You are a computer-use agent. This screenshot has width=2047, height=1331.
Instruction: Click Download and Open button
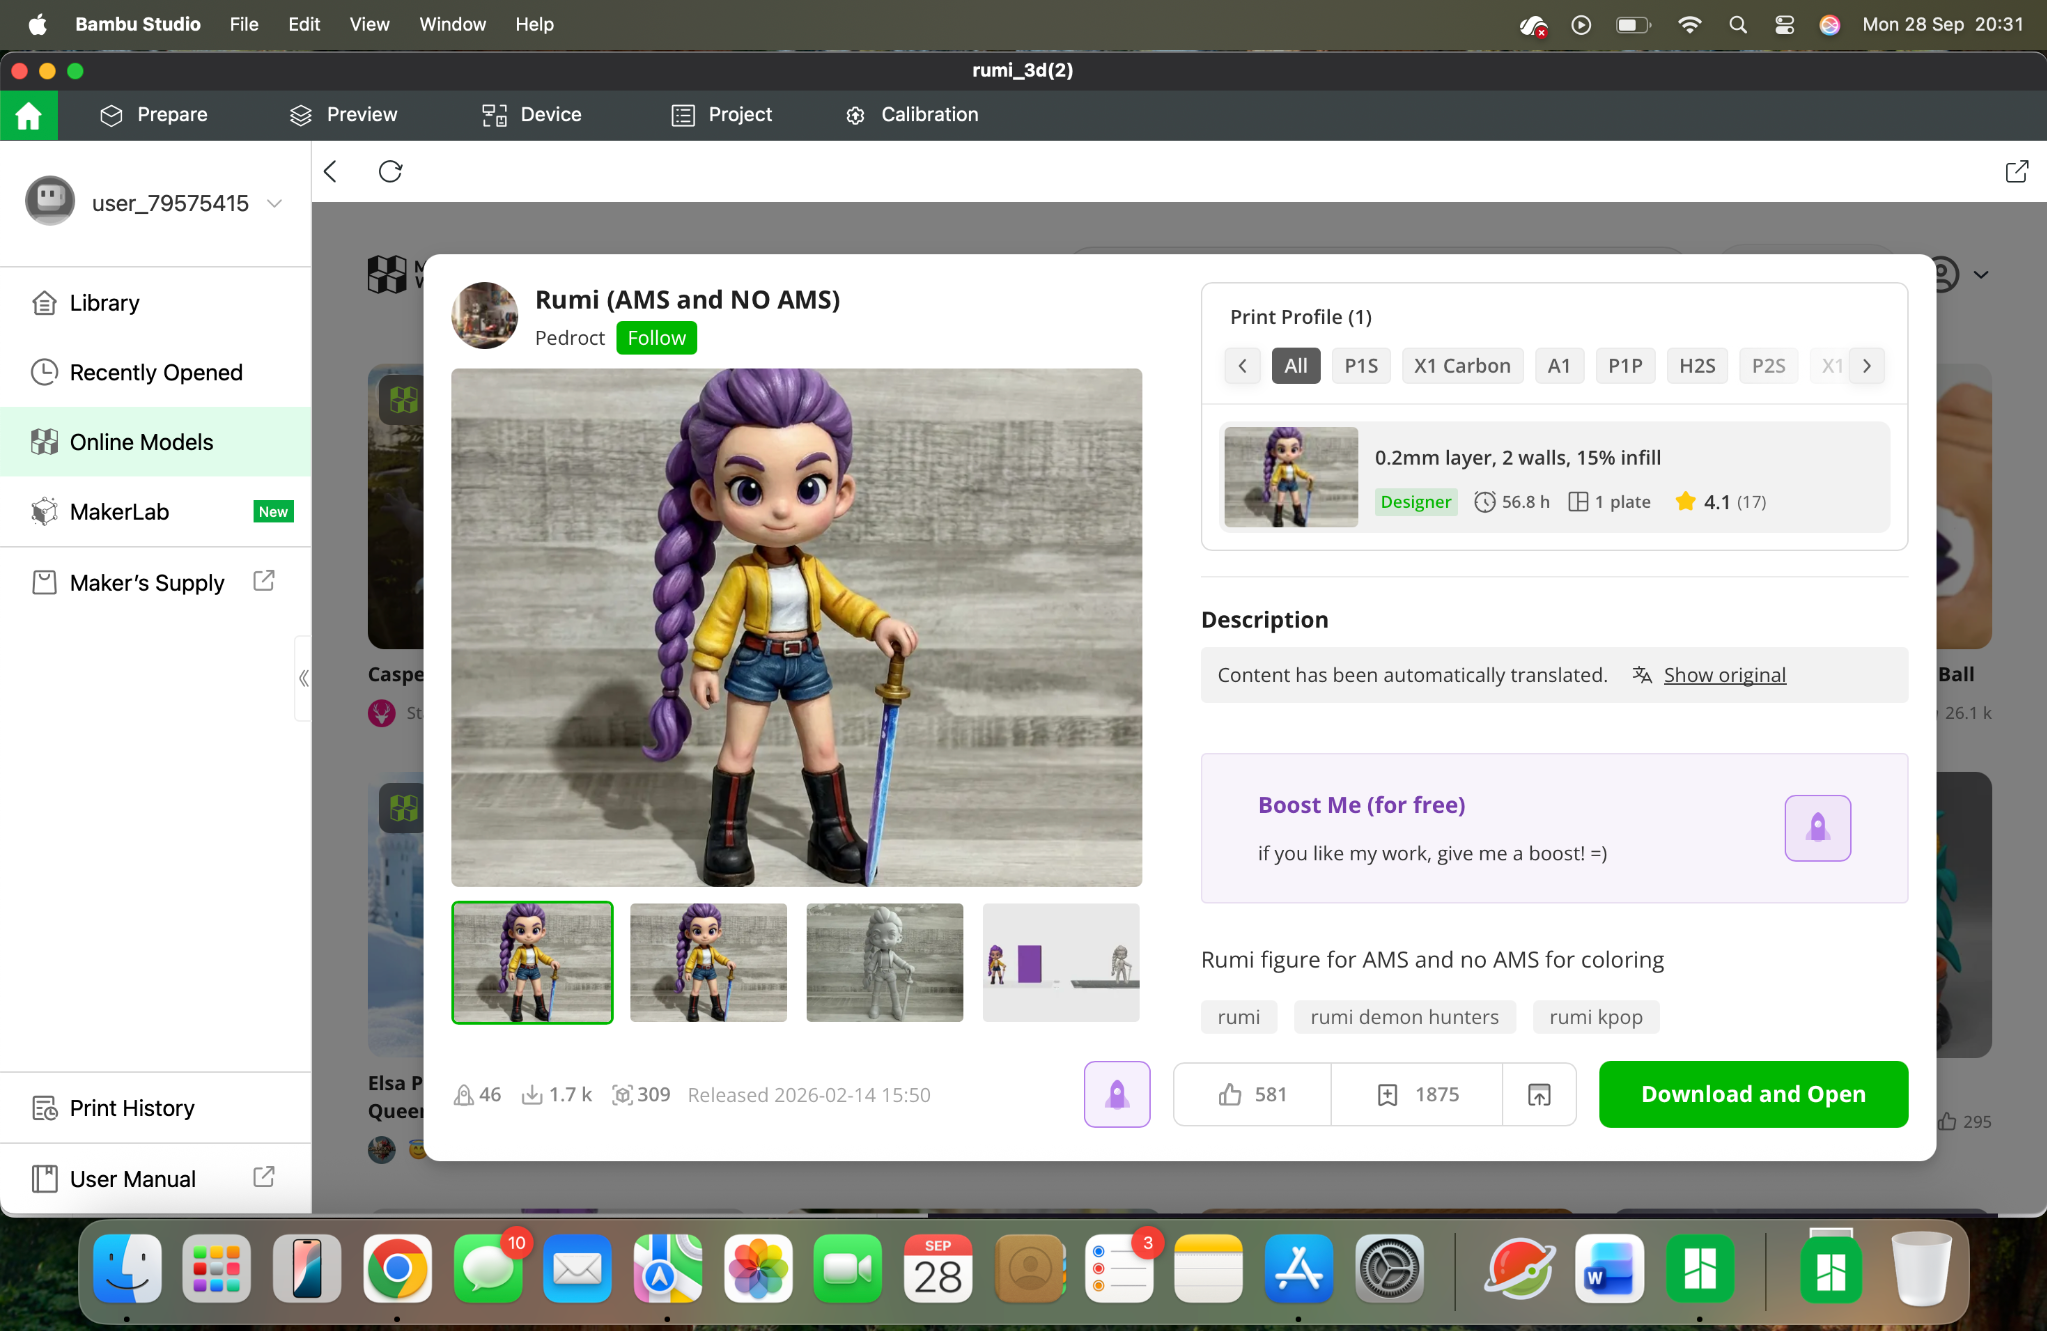coord(1753,1094)
